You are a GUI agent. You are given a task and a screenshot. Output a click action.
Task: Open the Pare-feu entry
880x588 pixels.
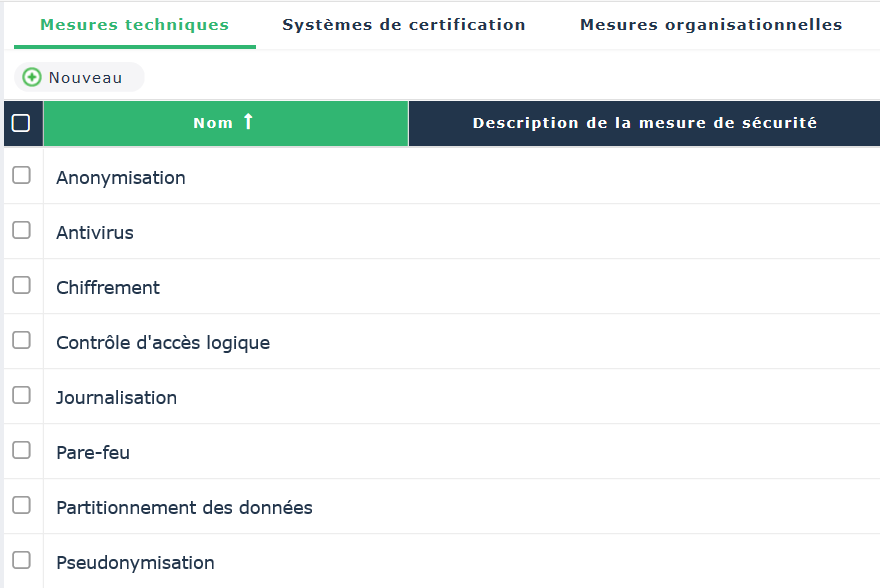93,453
